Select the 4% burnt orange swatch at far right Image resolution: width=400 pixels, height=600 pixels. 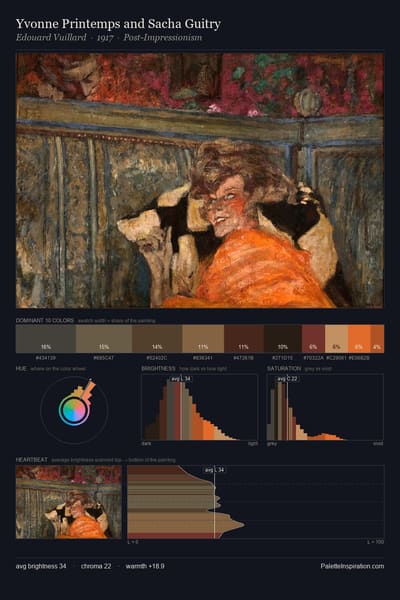tap(377, 339)
